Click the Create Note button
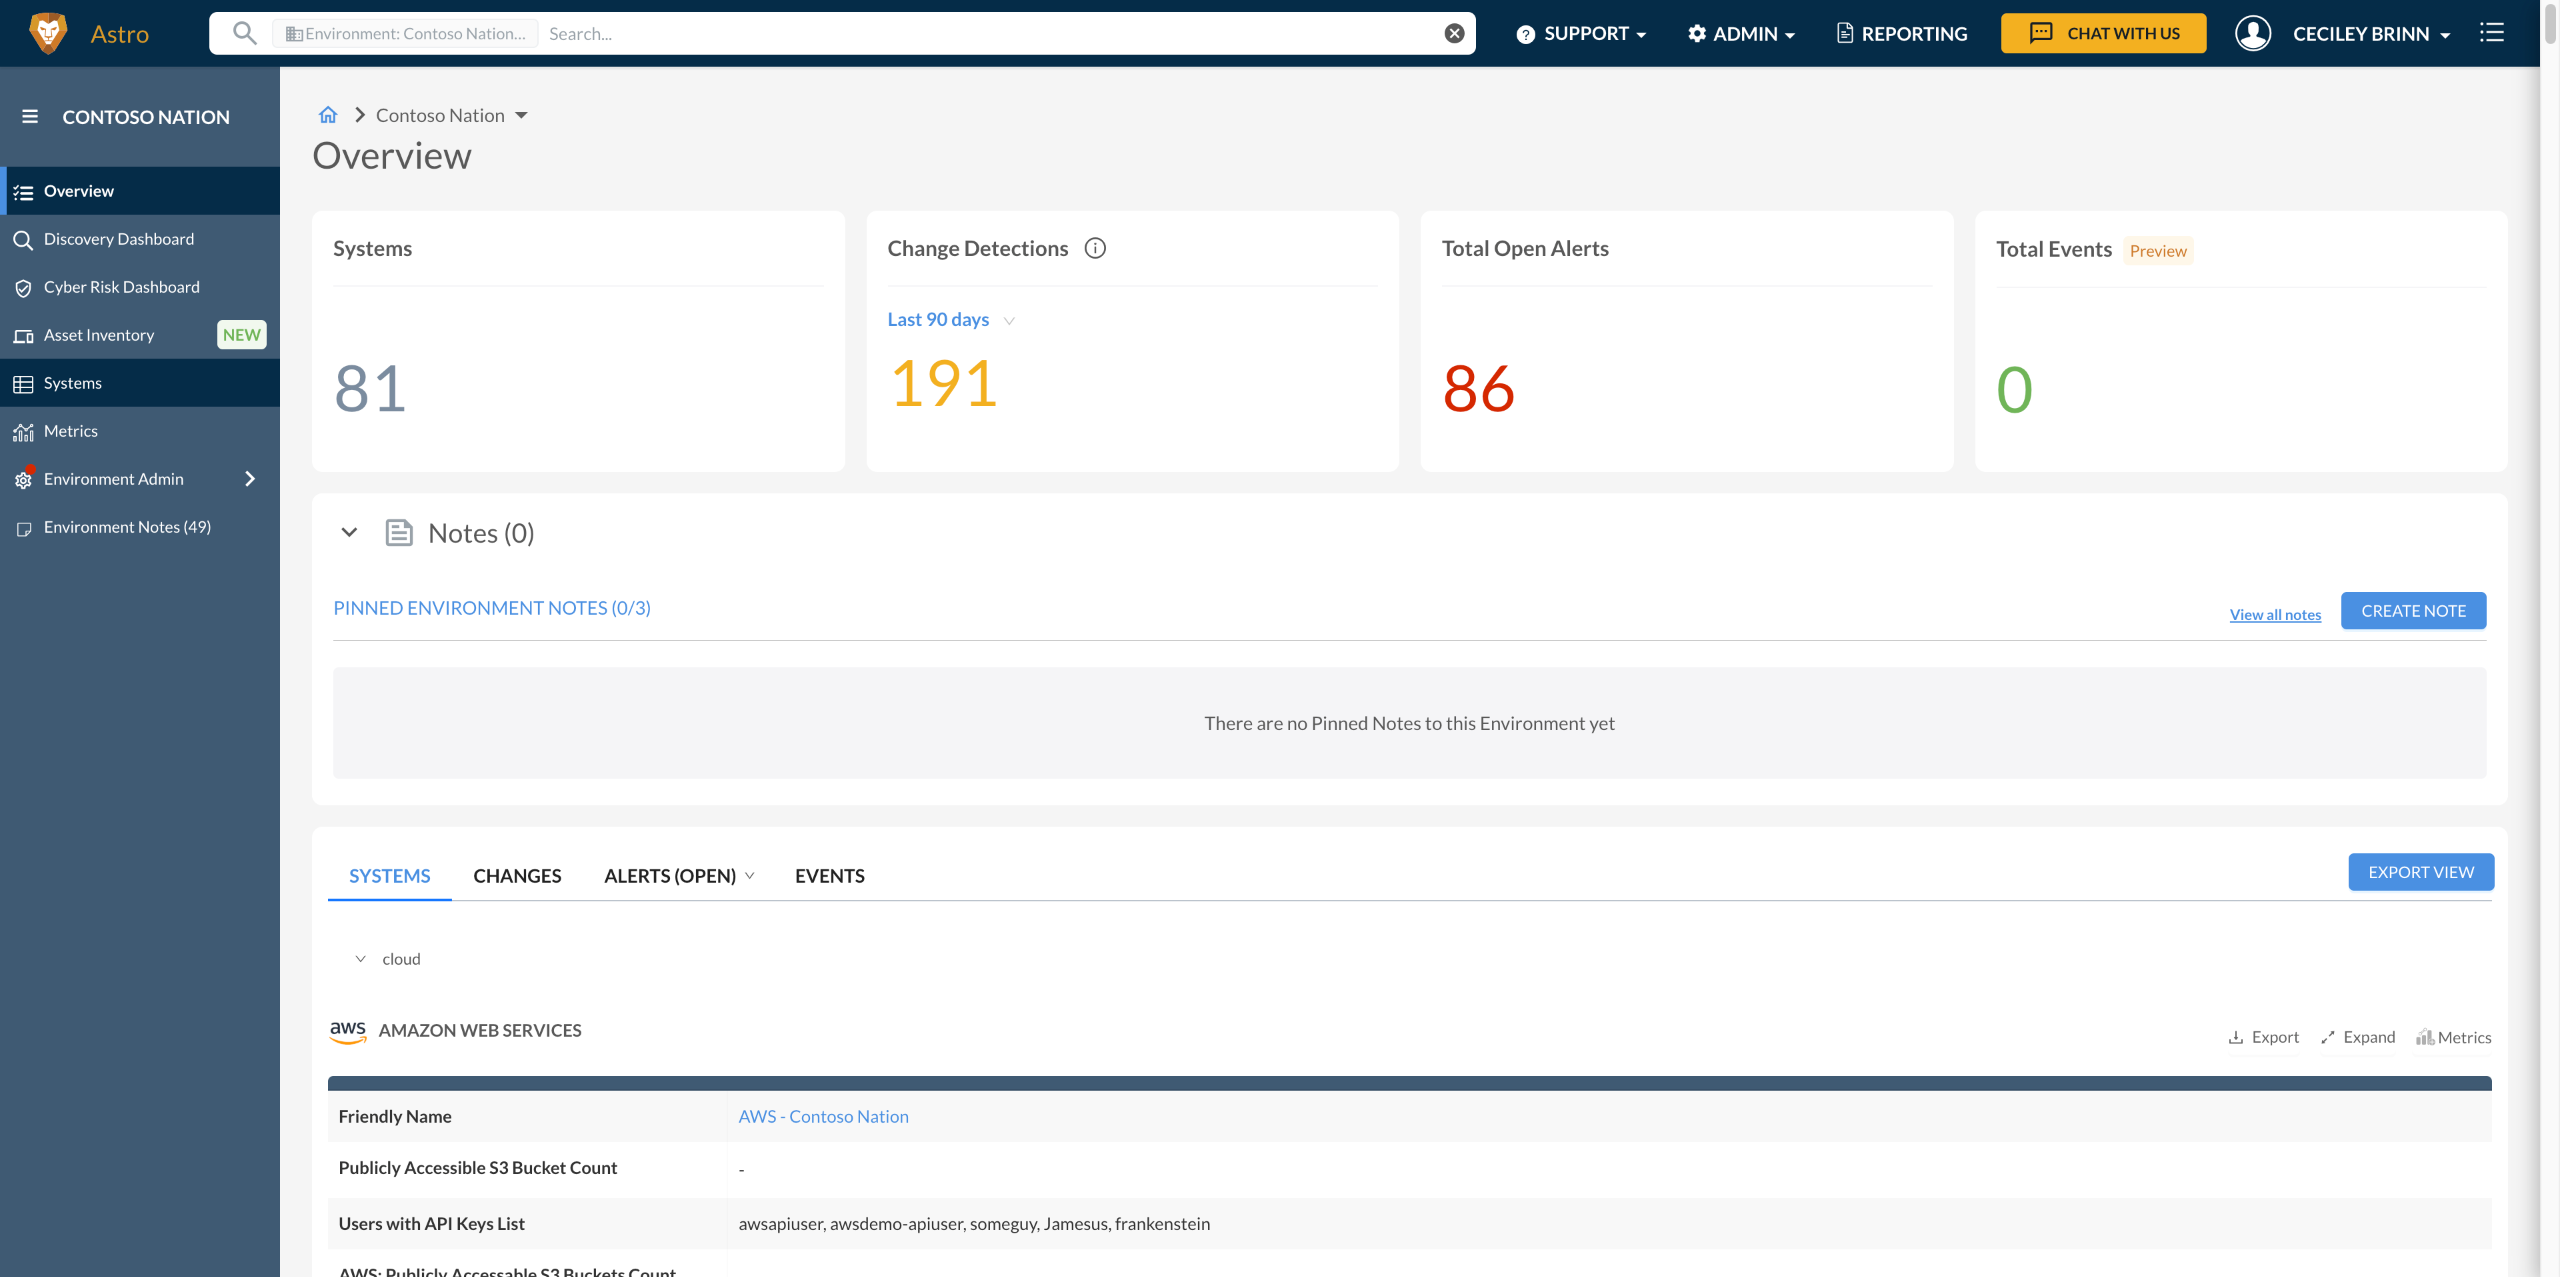2560x1277 pixels. 2413,611
